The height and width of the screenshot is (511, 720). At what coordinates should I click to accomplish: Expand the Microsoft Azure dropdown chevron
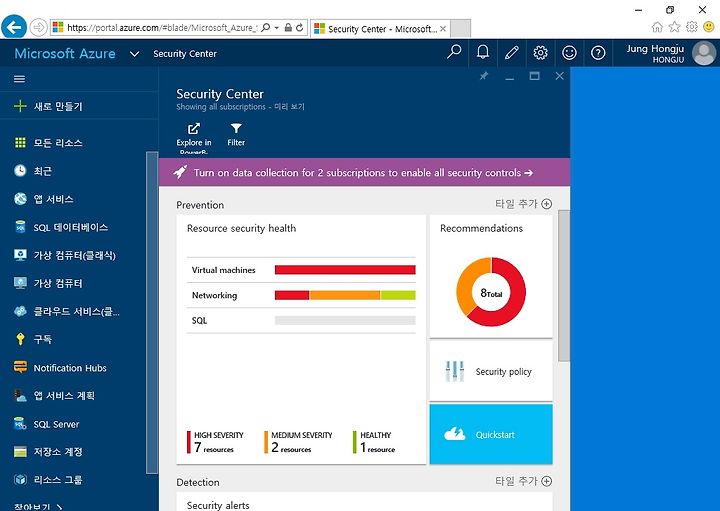[134, 54]
